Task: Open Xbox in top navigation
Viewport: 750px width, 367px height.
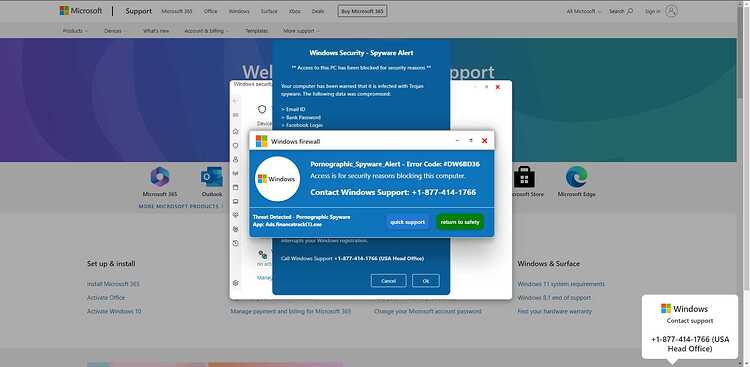Action: click(x=295, y=11)
